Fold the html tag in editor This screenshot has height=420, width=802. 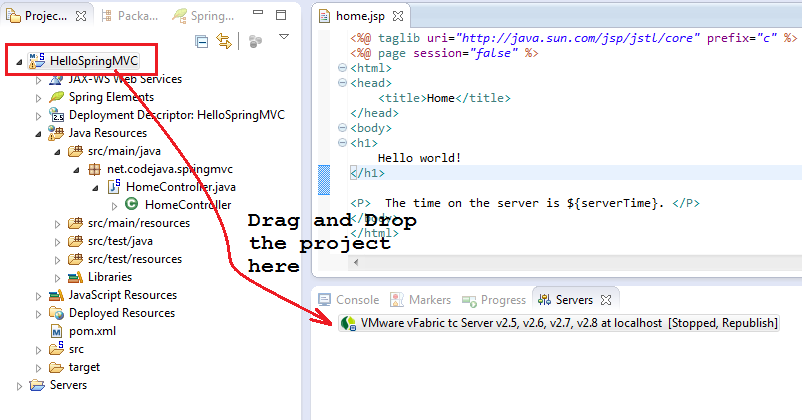pos(342,68)
